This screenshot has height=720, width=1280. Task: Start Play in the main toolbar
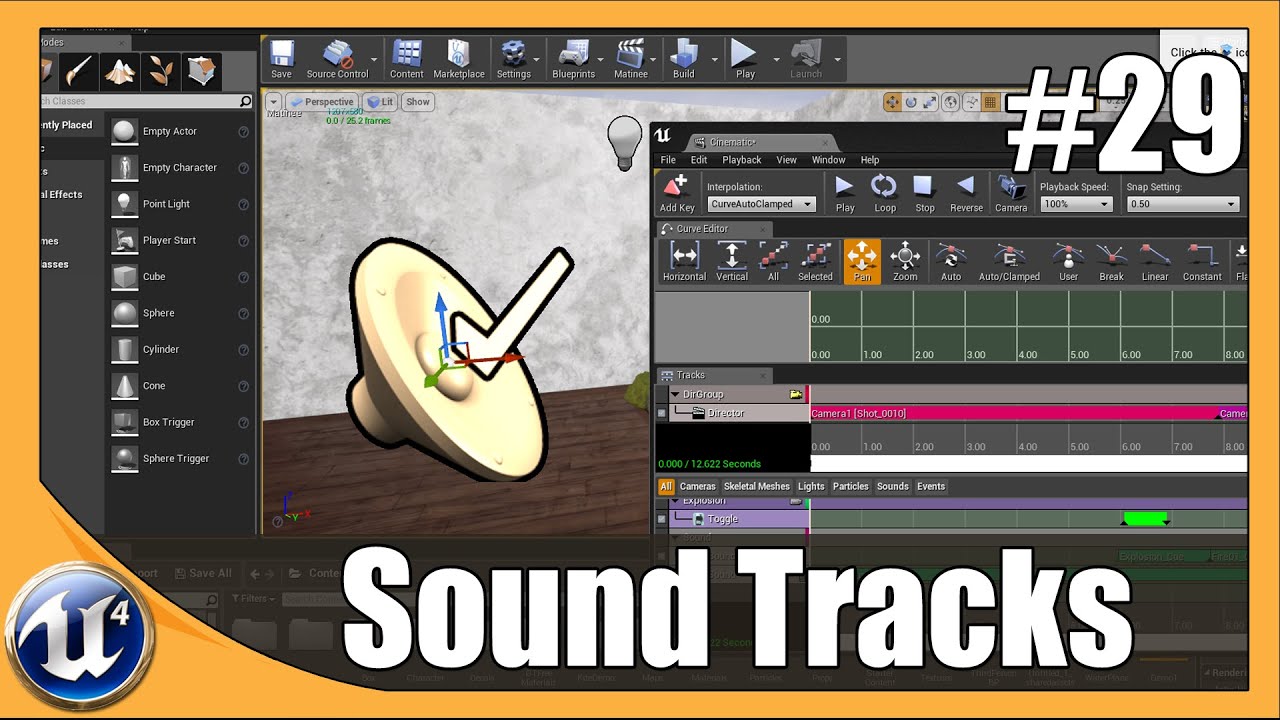(x=745, y=59)
